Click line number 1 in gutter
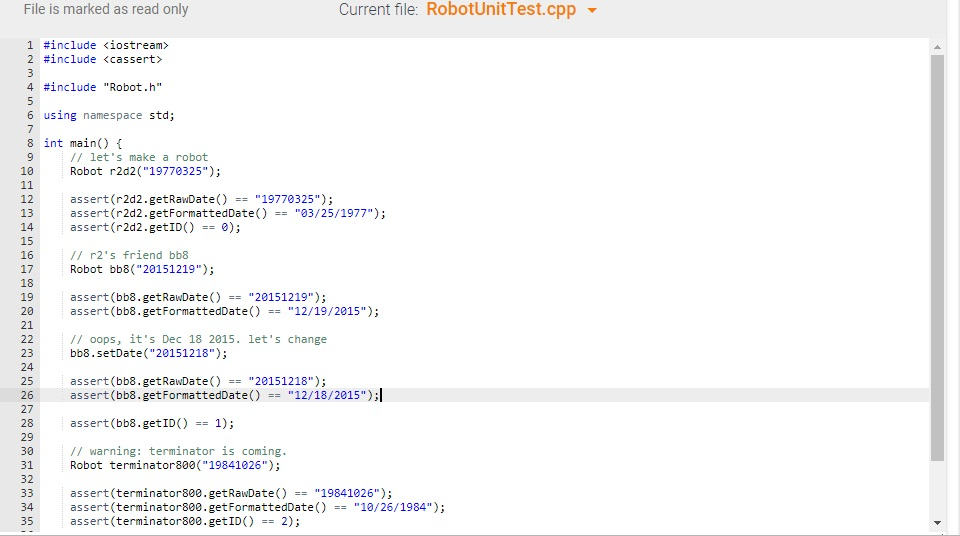 click(x=29, y=45)
